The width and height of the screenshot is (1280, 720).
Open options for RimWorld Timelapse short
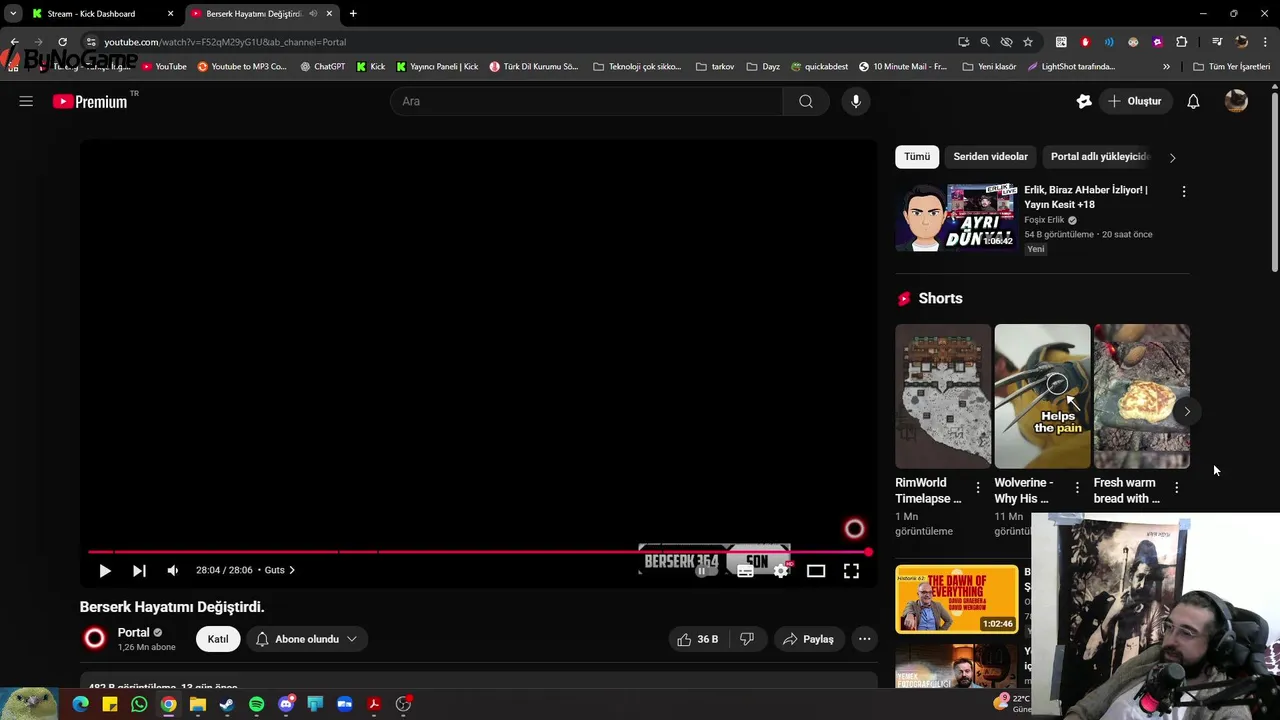(978, 487)
